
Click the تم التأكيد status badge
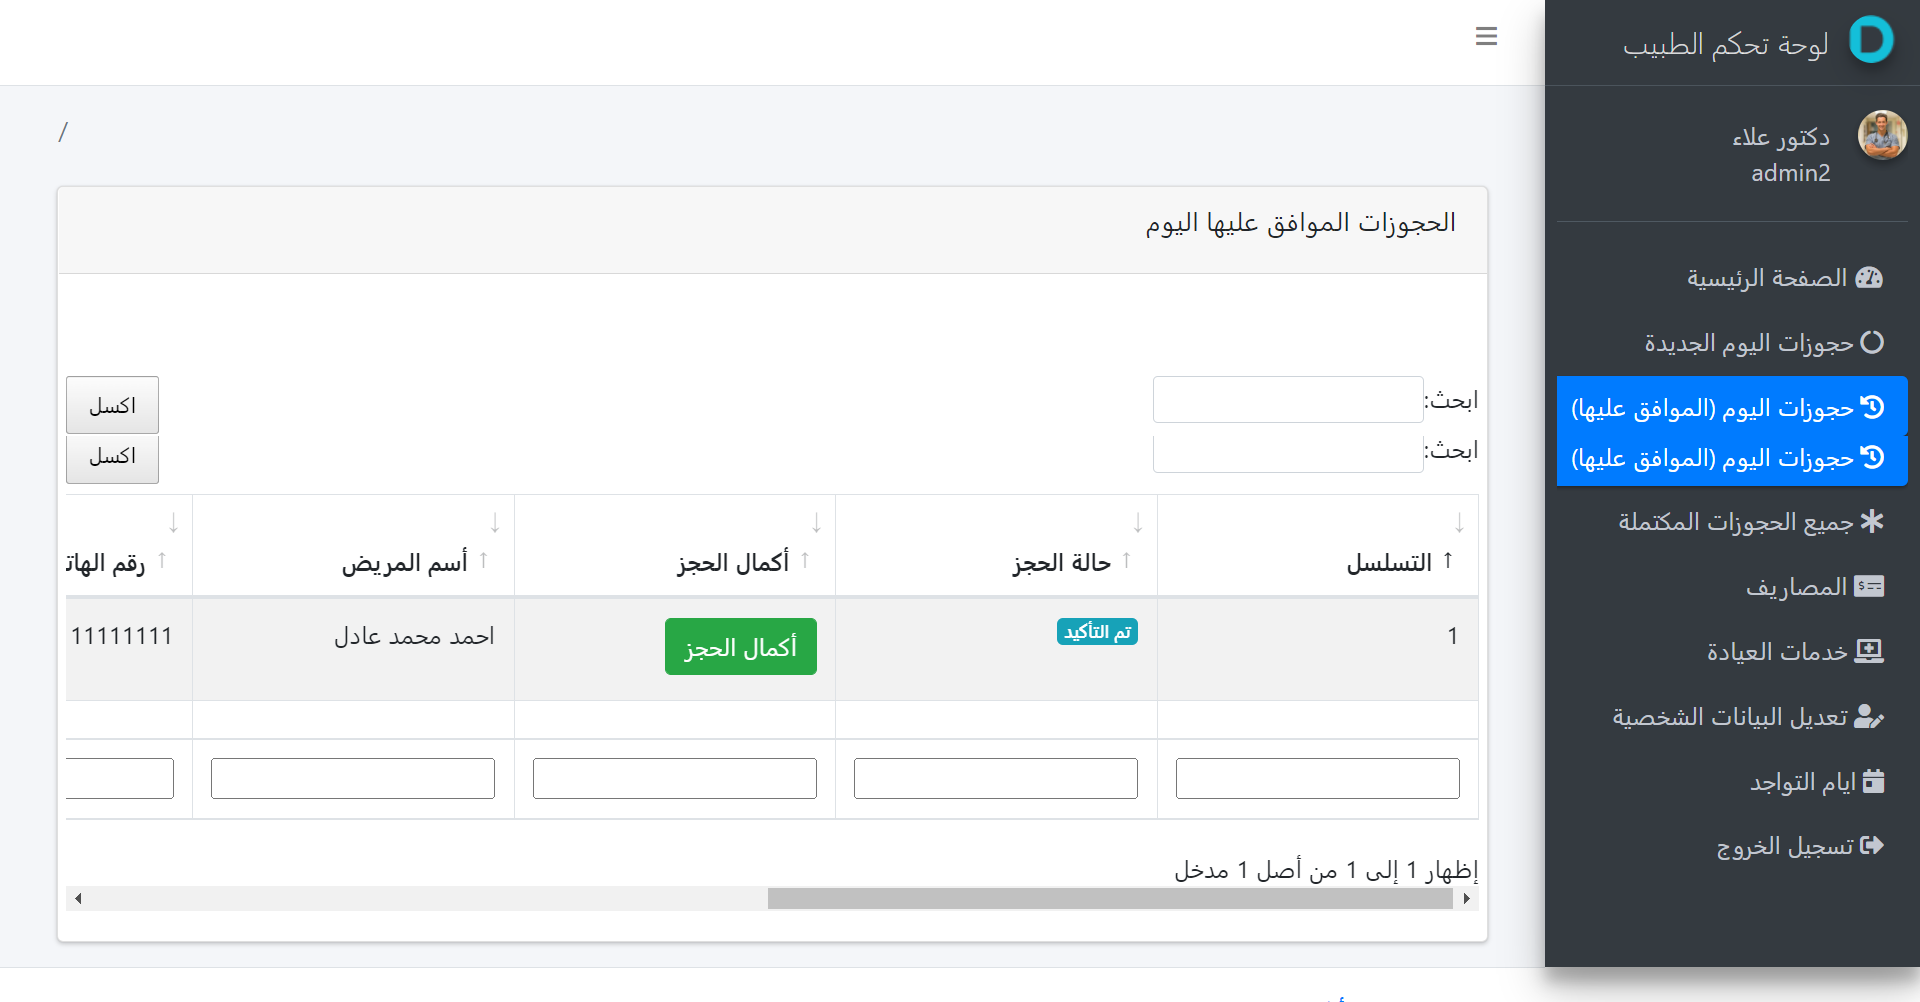[x=1097, y=632]
